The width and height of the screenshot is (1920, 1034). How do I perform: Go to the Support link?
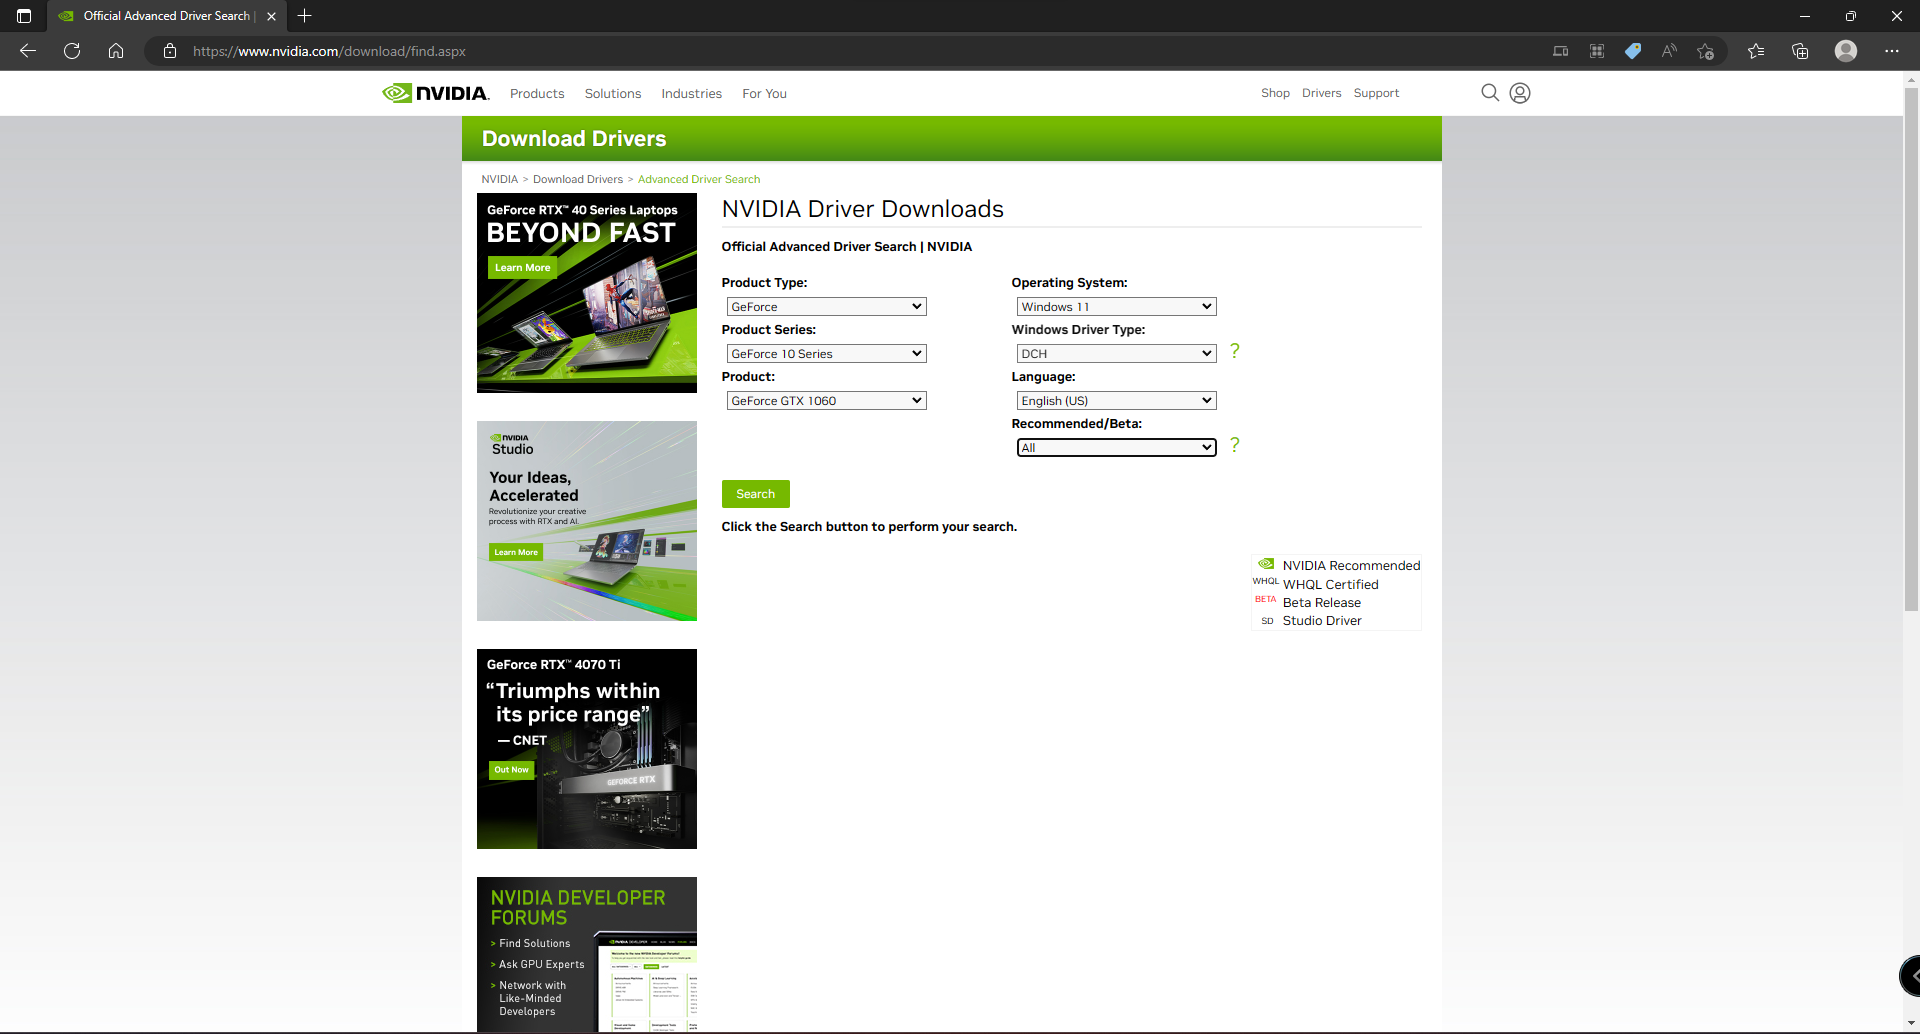point(1376,93)
